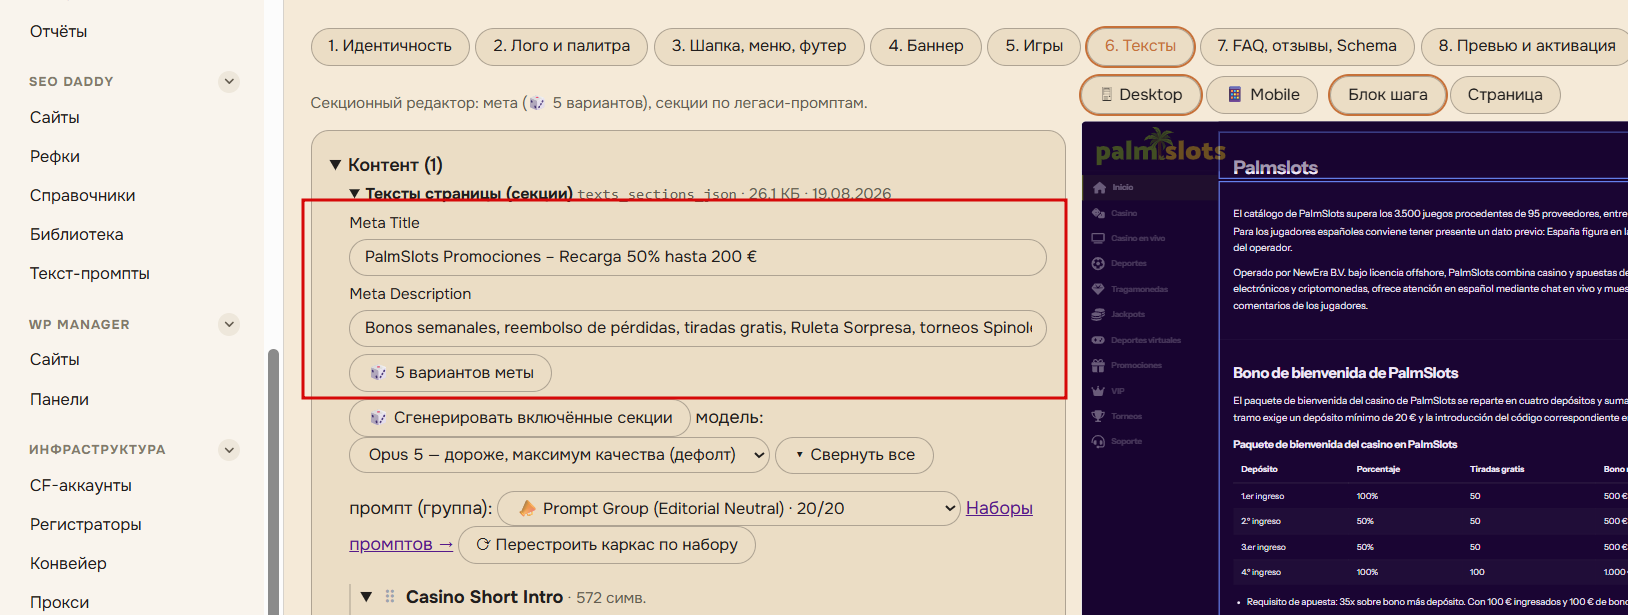Open Прокси in the sidebar
Image resolution: width=1628 pixels, height=615 pixels.
pyautogui.click(x=59, y=602)
